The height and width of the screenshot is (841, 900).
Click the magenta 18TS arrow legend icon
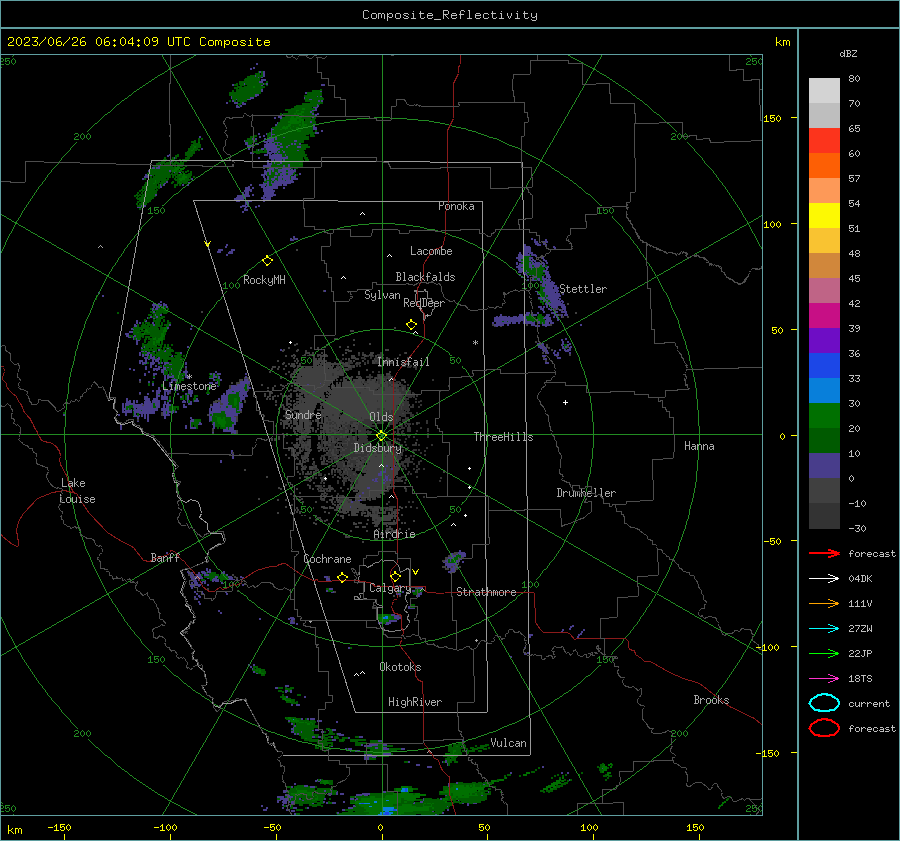pyautogui.click(x=824, y=679)
